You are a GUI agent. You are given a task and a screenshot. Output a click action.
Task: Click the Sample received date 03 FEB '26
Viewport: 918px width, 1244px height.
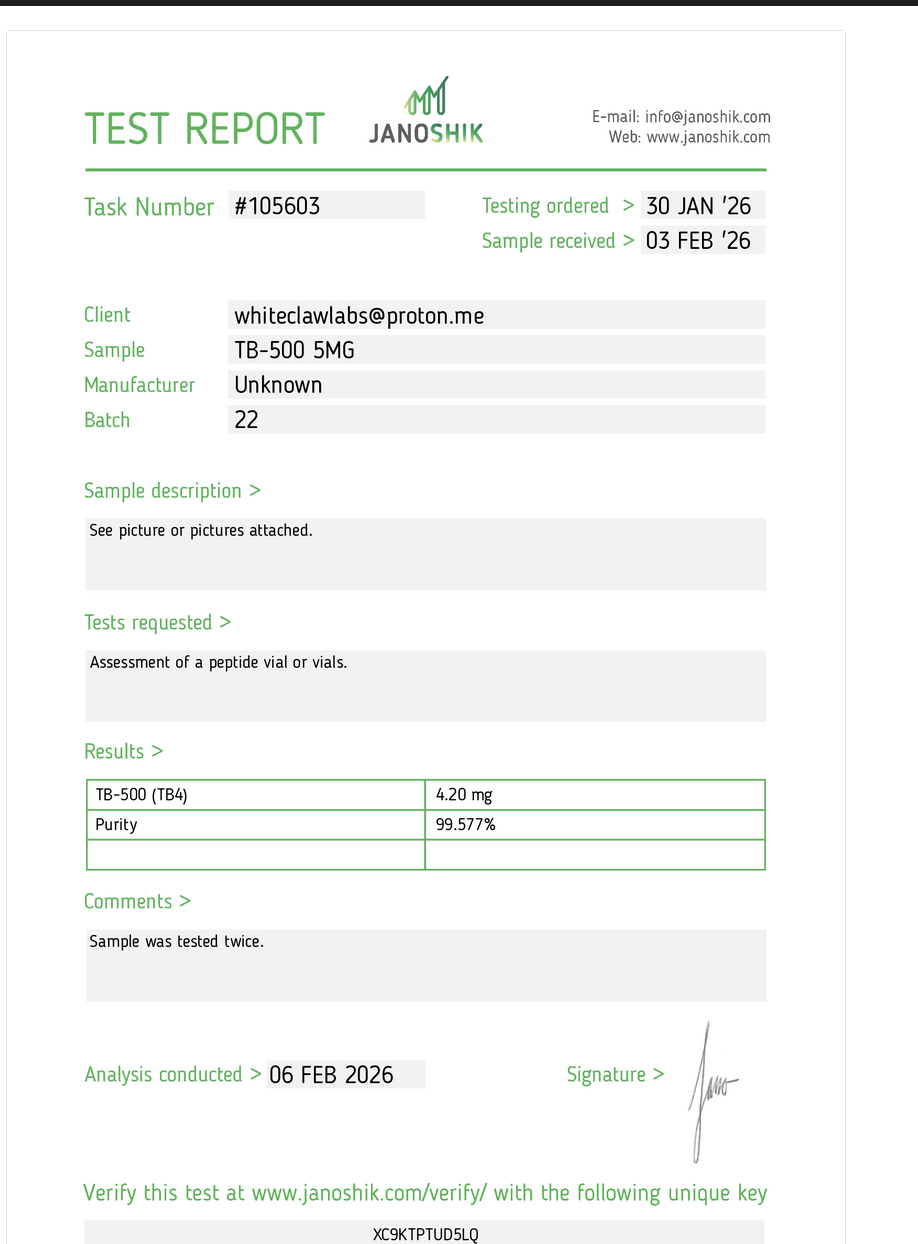[x=702, y=240]
